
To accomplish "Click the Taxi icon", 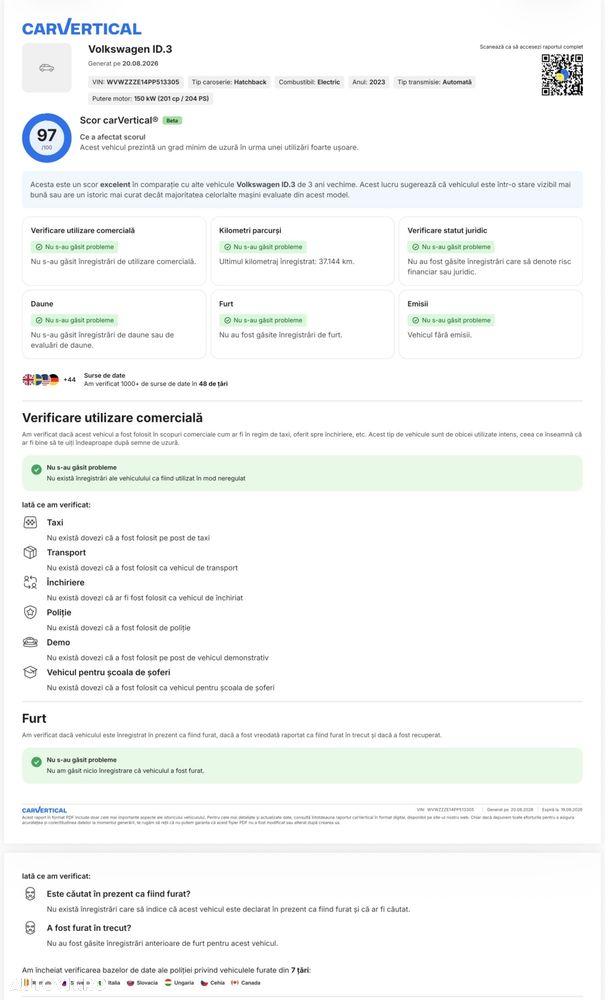I will pyautogui.click(x=30, y=522).
